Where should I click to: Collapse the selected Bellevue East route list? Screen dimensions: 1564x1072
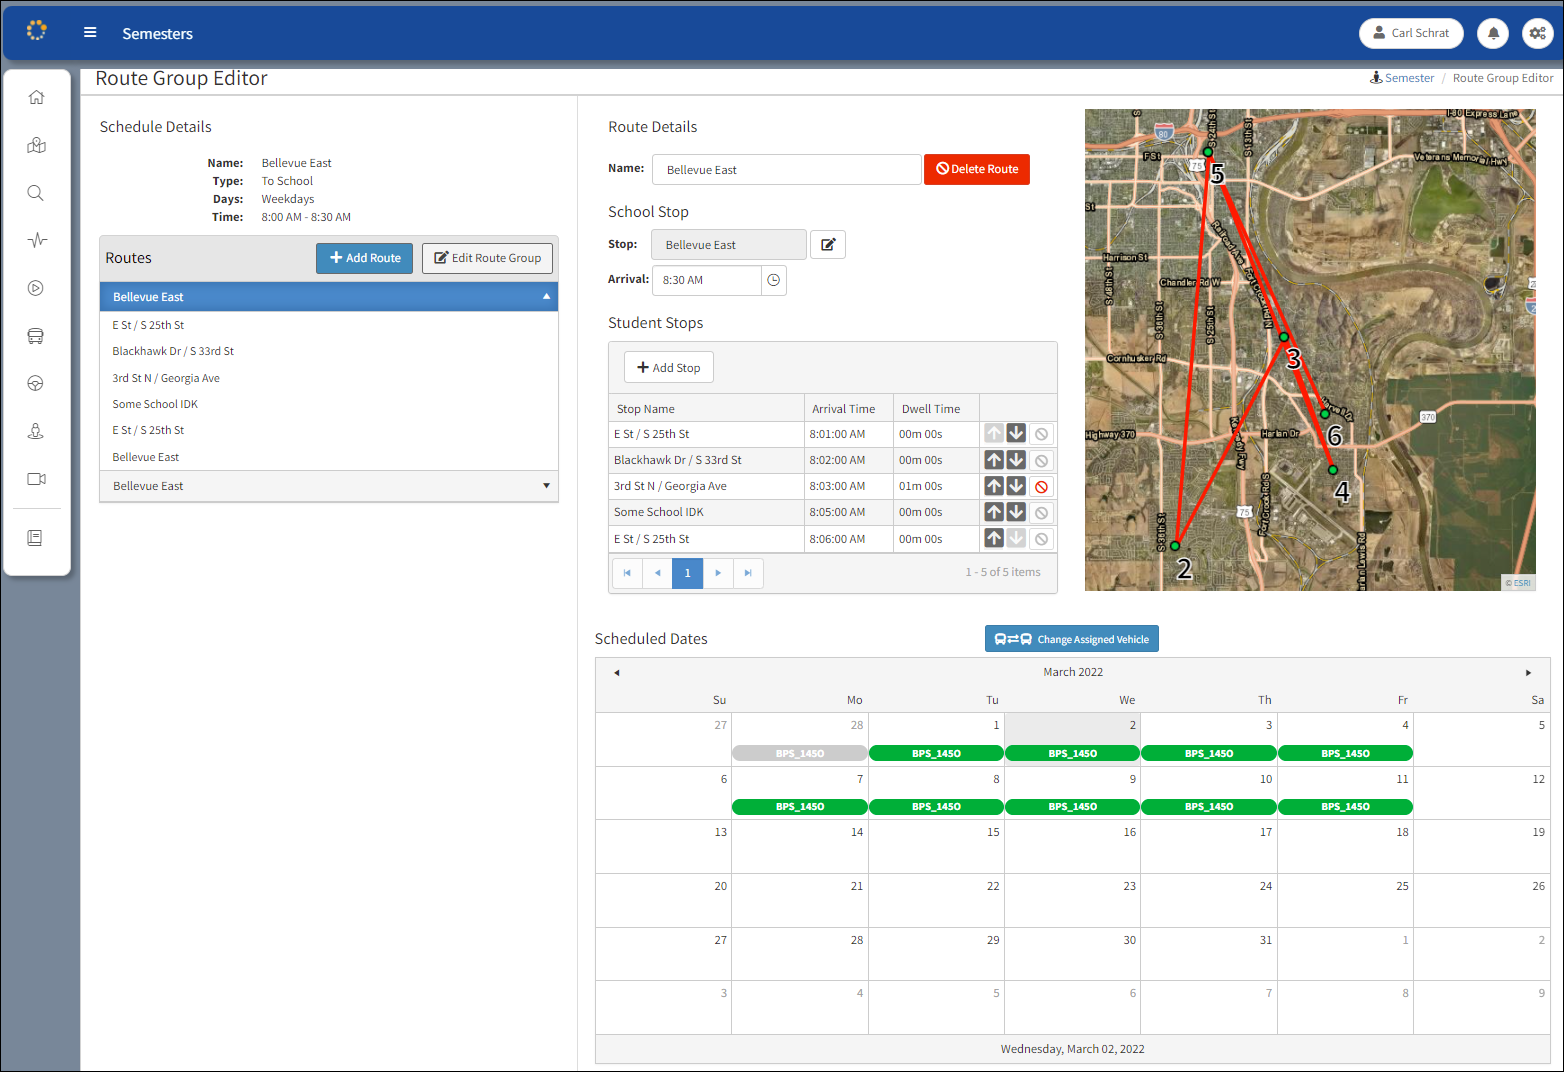click(x=546, y=296)
